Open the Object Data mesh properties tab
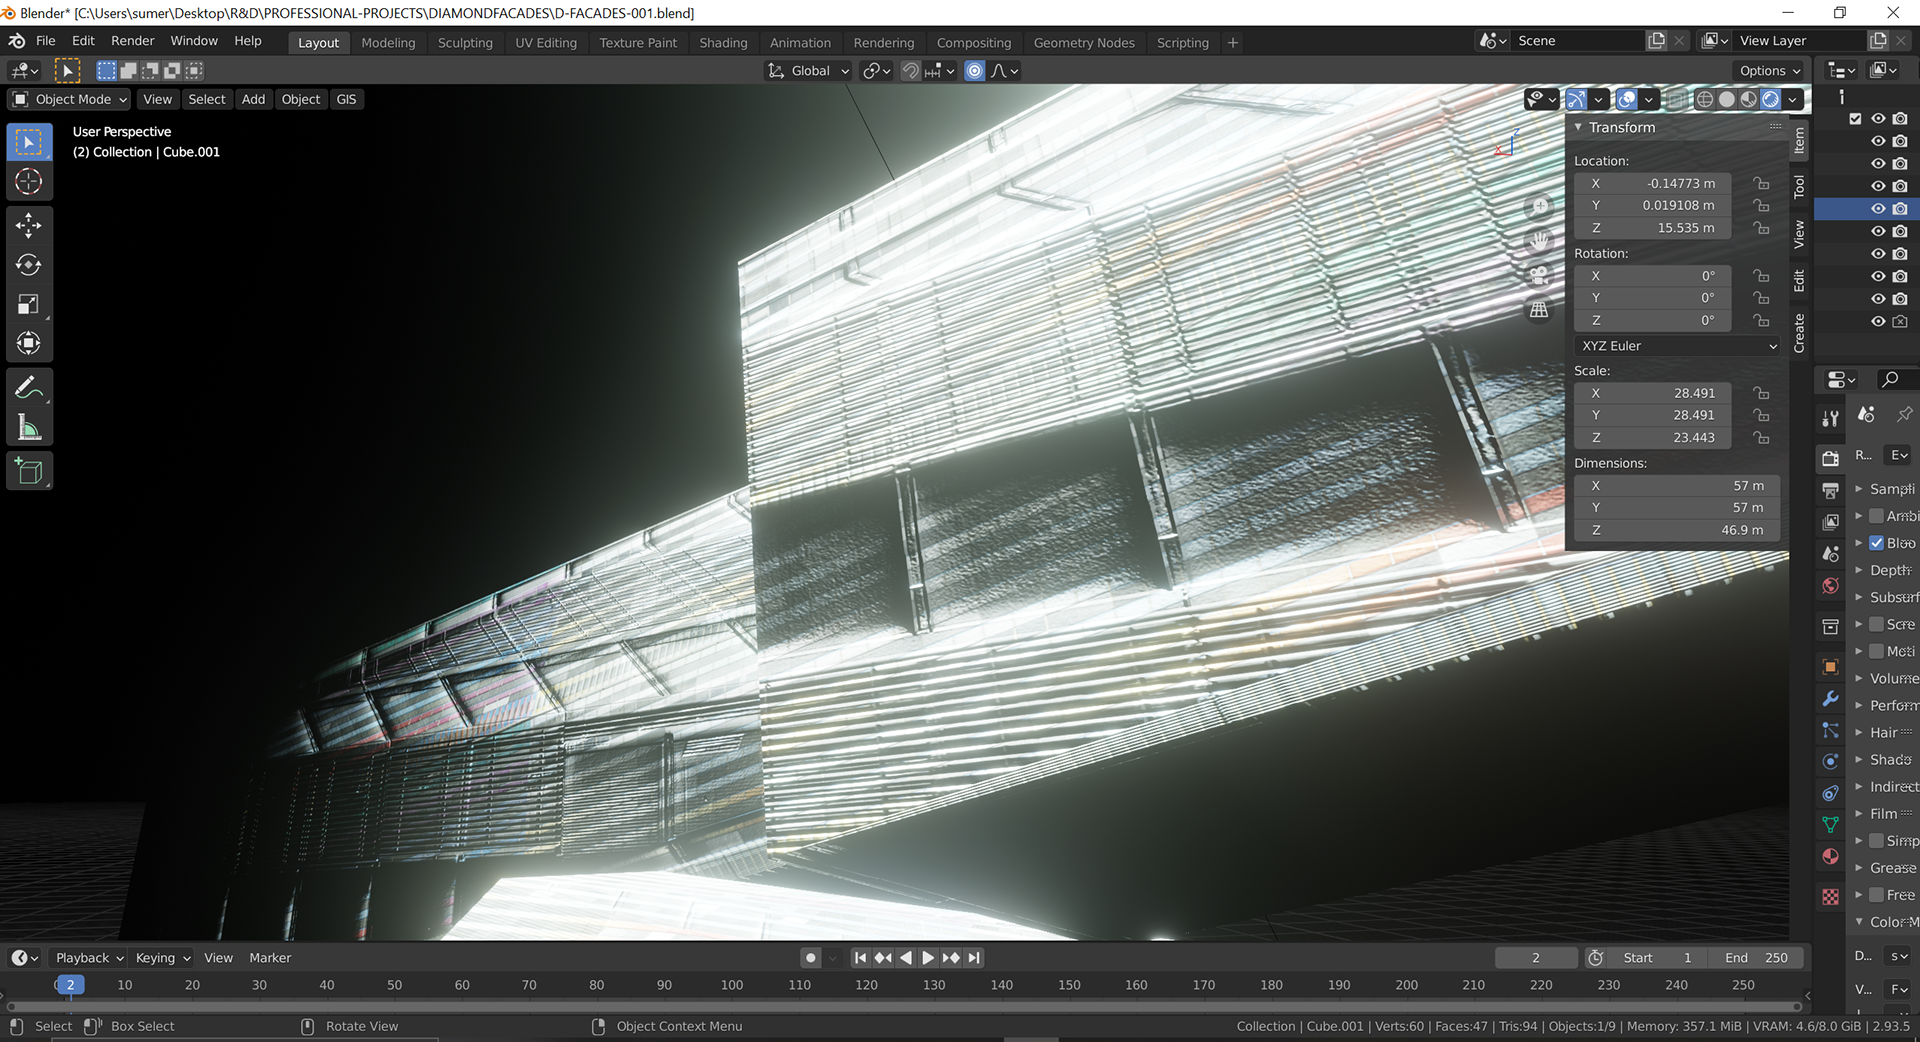The width and height of the screenshot is (1920, 1042). click(1830, 825)
